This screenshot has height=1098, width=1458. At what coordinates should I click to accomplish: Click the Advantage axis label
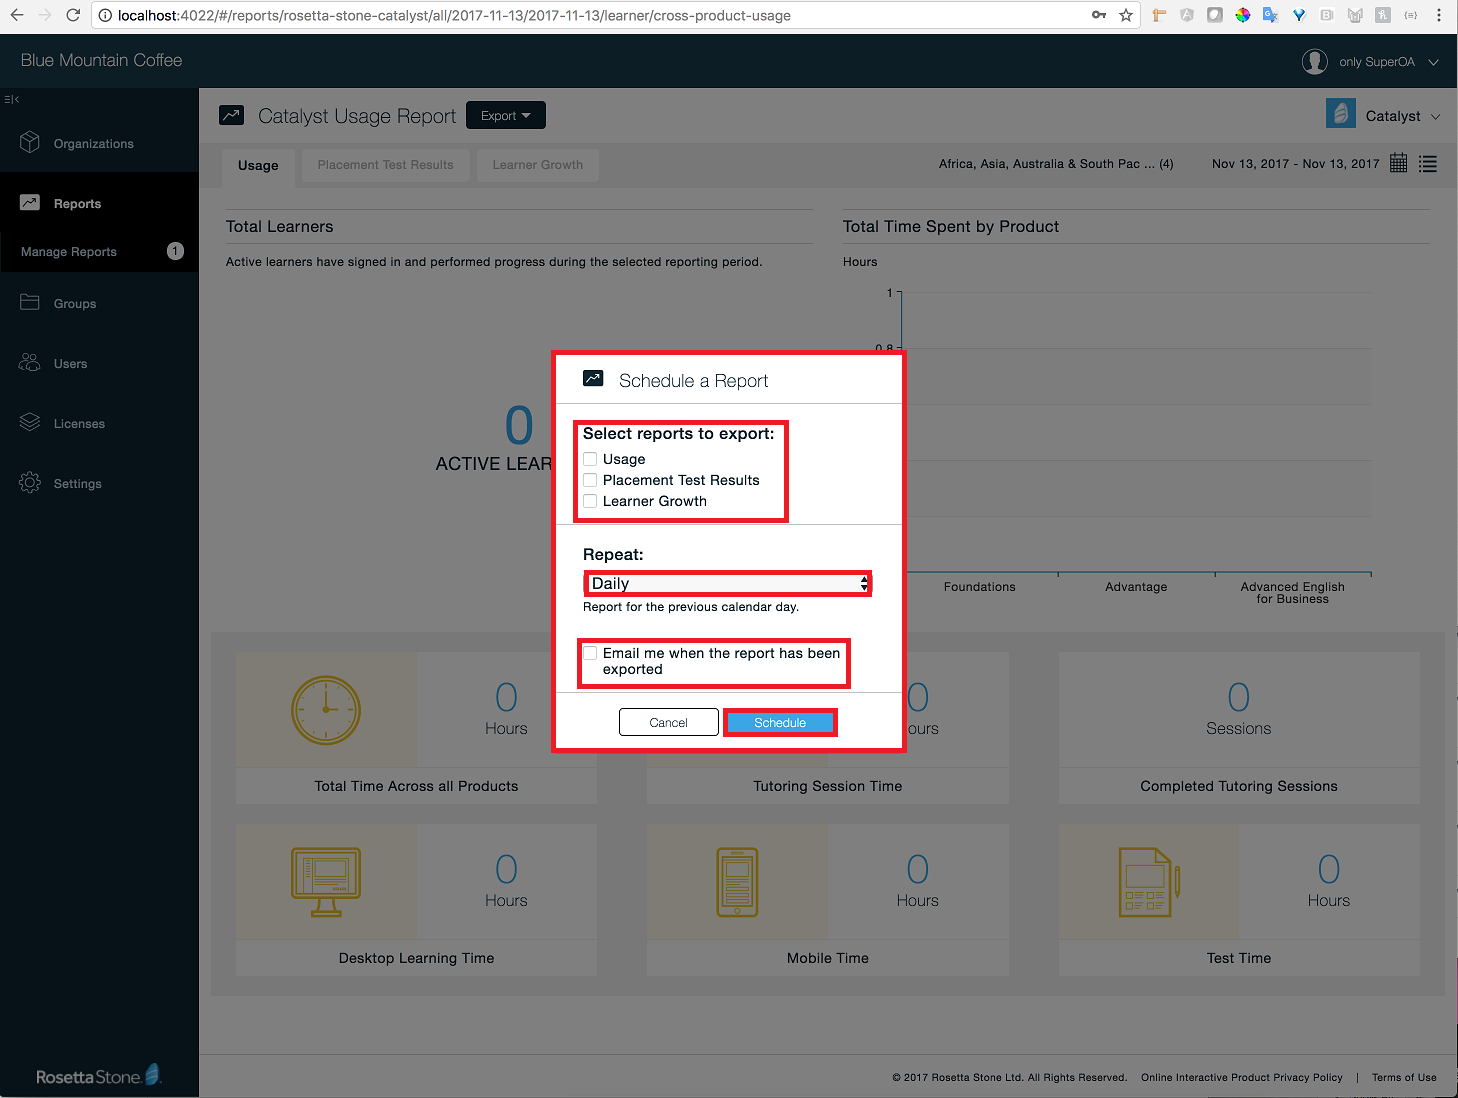pos(1136,587)
